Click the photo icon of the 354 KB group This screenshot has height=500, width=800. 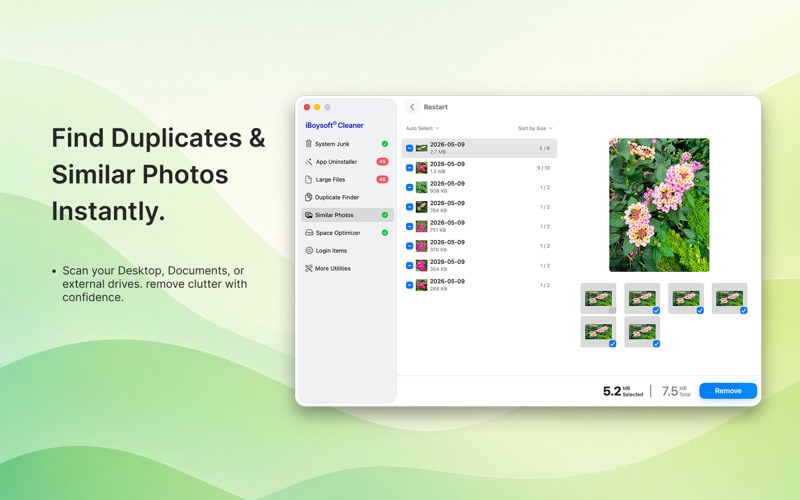pos(421,265)
